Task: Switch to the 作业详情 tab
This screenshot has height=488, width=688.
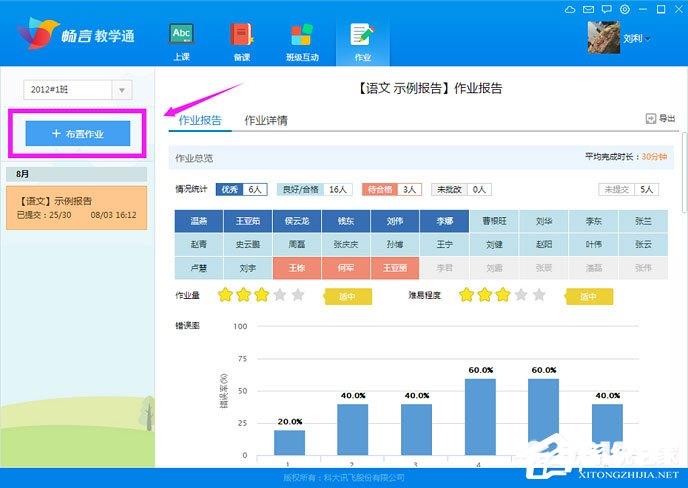Action: click(266, 120)
